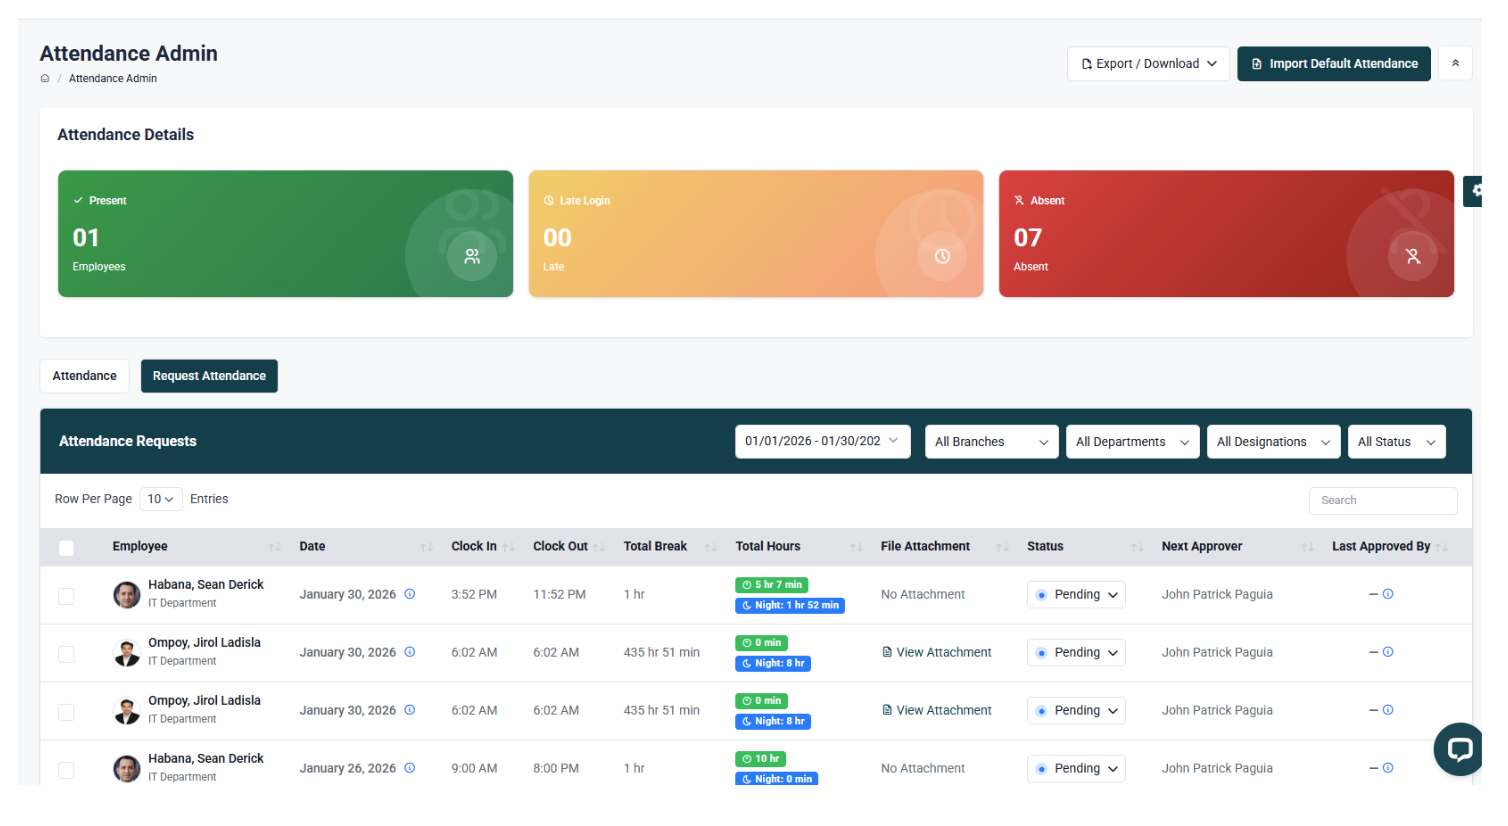
Task: Toggle the select-all header checkbox
Action: [x=66, y=547]
